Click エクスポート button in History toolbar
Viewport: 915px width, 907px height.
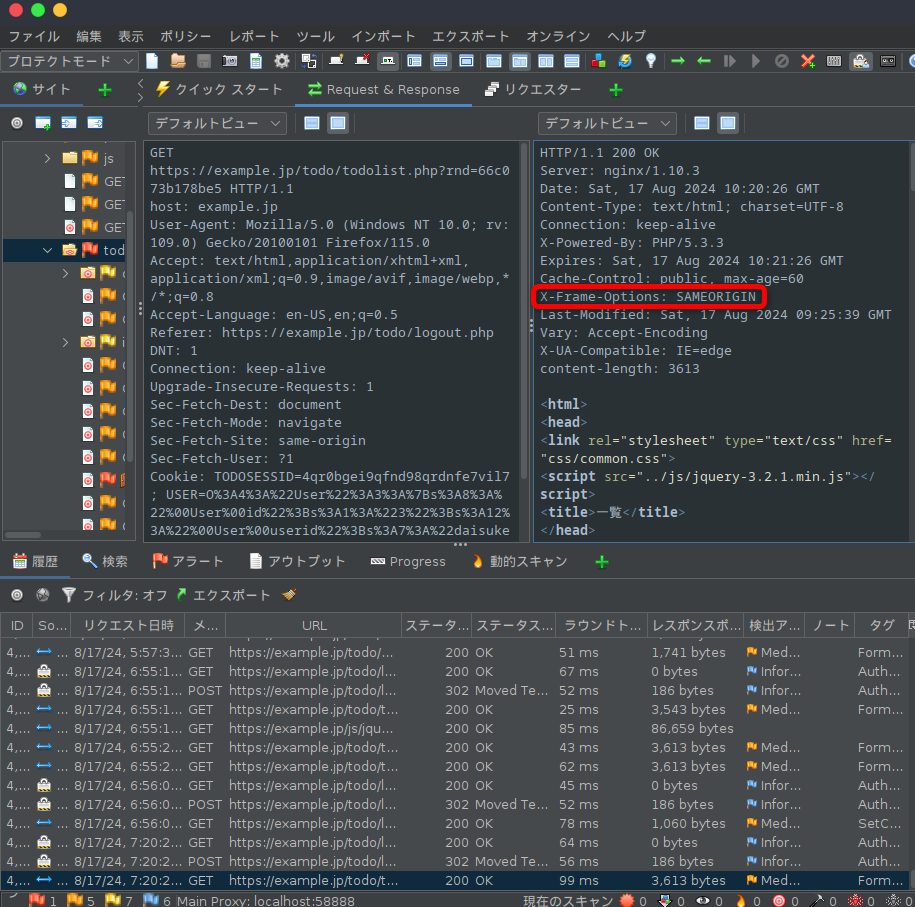223,595
